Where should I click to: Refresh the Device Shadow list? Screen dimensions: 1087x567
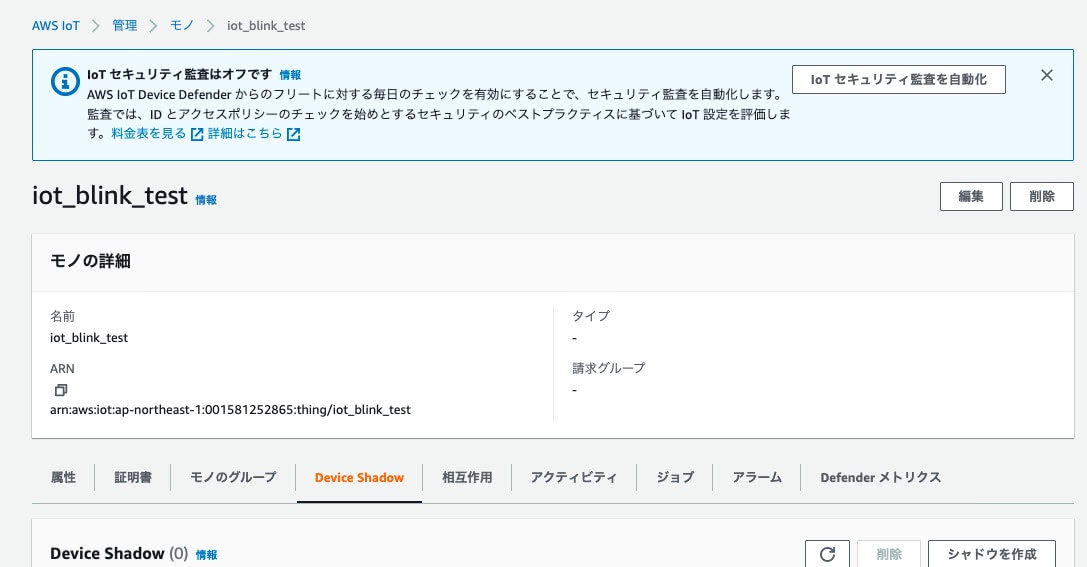(x=827, y=554)
